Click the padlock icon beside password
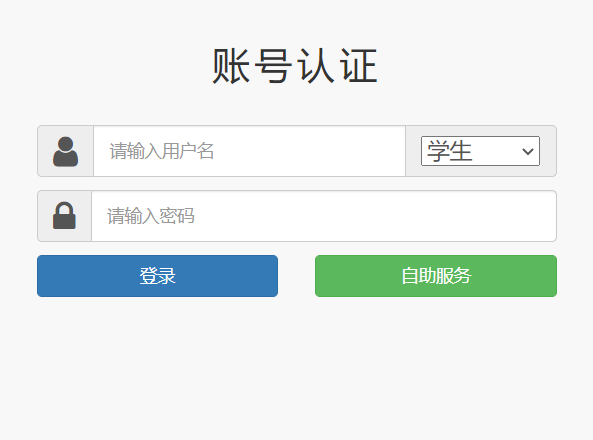The image size is (593, 440). tap(64, 216)
